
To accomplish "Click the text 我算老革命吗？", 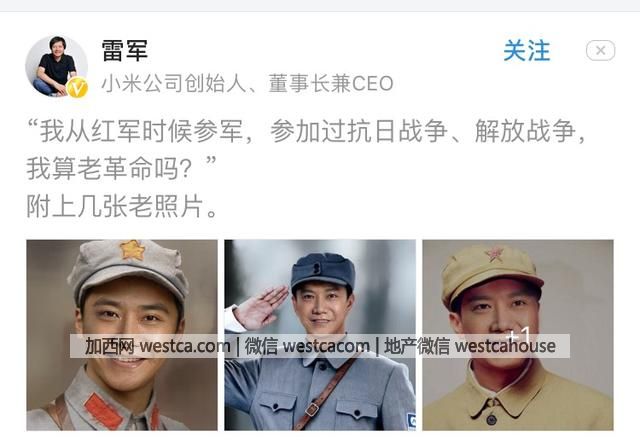I will click(x=109, y=169).
